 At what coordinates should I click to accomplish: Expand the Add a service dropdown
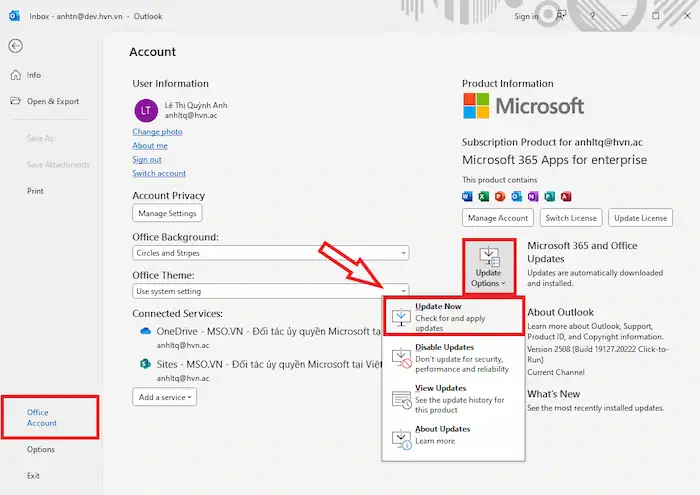click(x=164, y=397)
